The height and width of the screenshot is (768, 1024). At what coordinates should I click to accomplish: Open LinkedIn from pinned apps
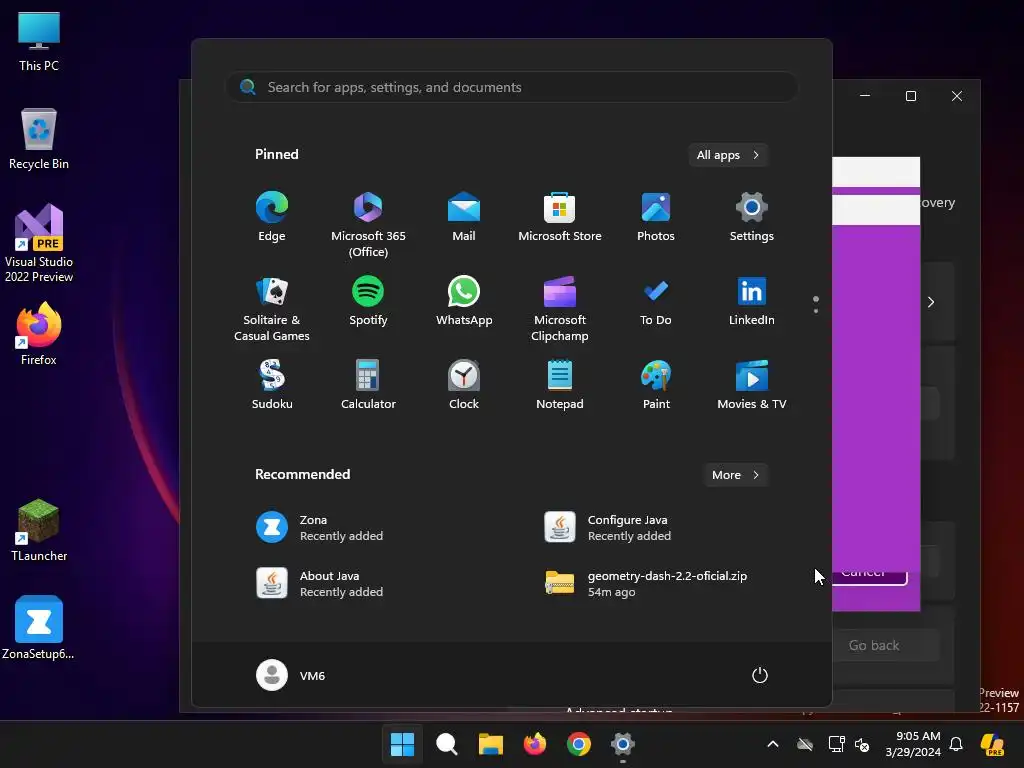[752, 301]
